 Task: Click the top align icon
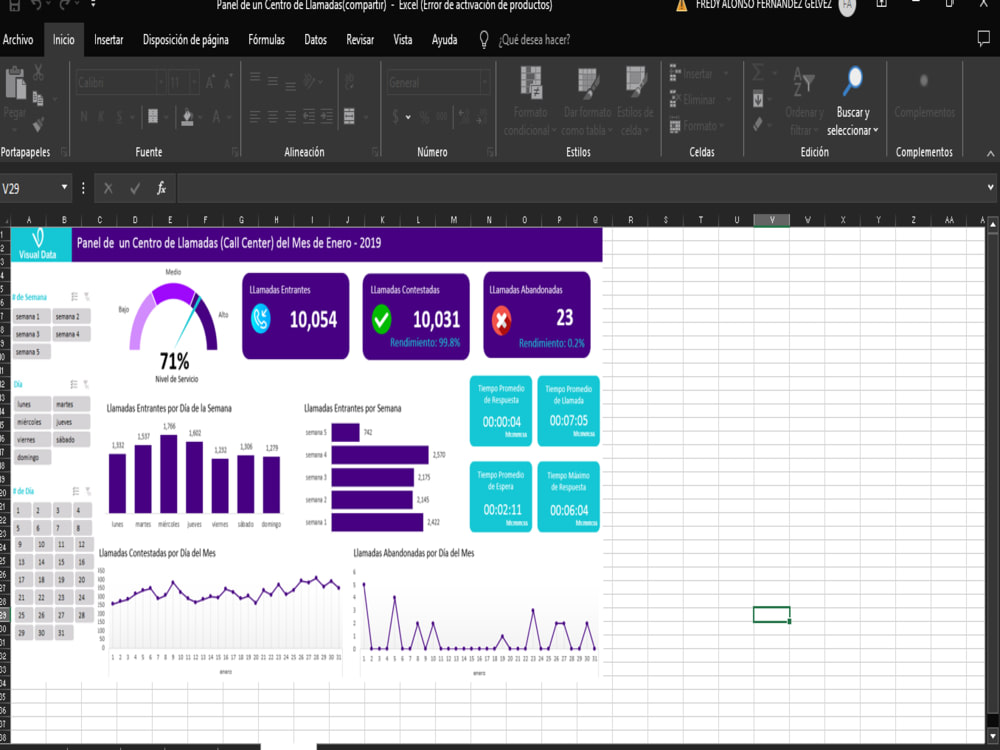255,79
